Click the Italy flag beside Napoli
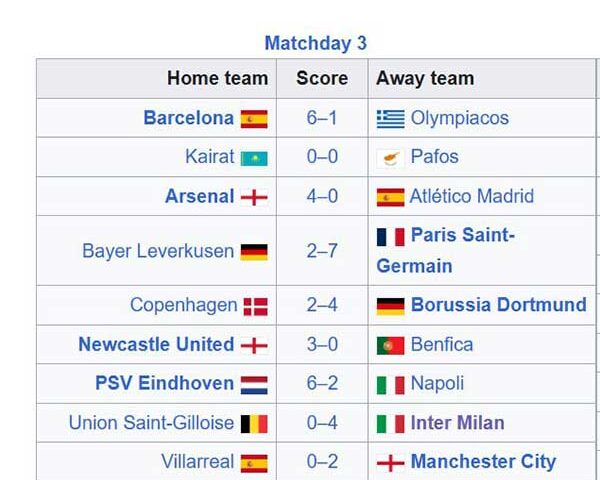Screen dimensions: 600x480 point(390,384)
